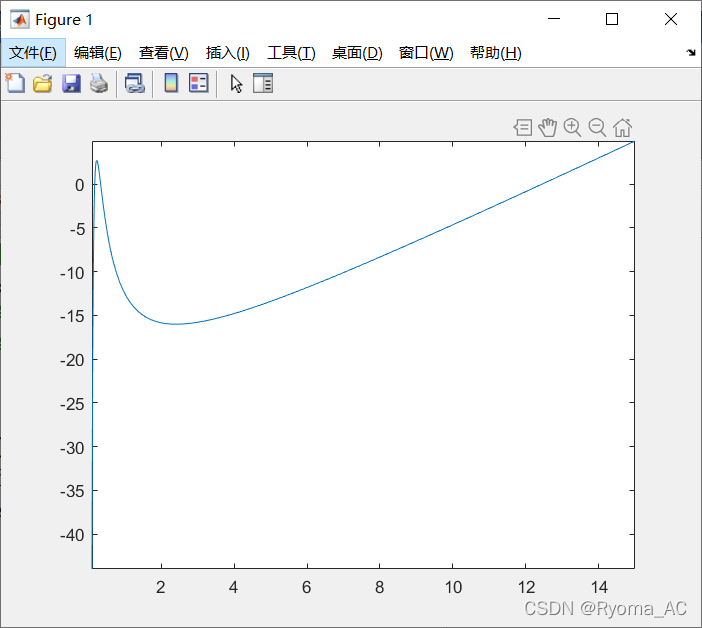This screenshot has width=702, height=628.
Task: Click the y-axis label -5
Action: coord(77,229)
